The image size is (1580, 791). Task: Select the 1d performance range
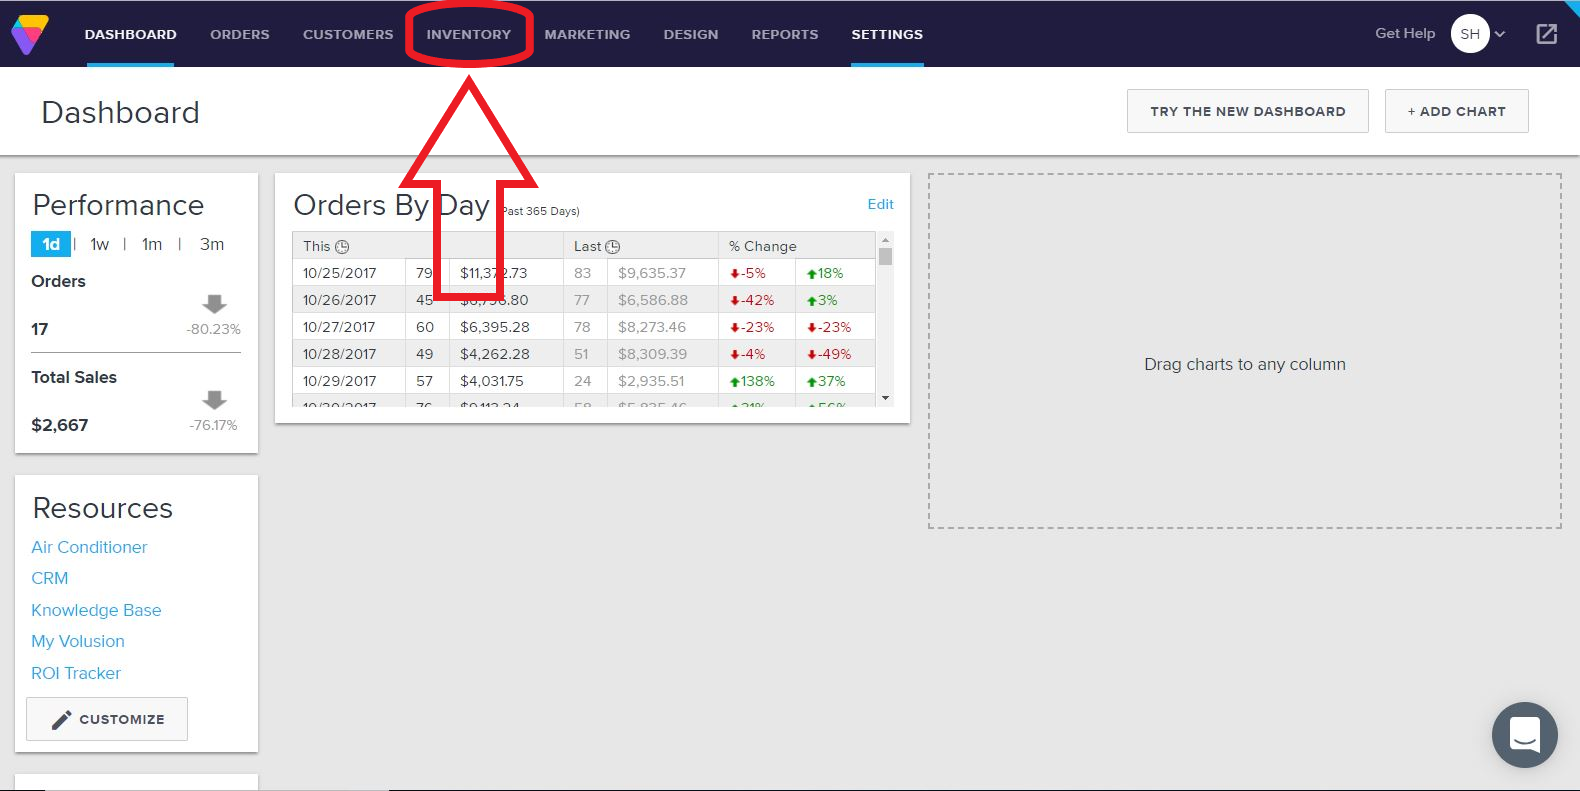coord(51,244)
